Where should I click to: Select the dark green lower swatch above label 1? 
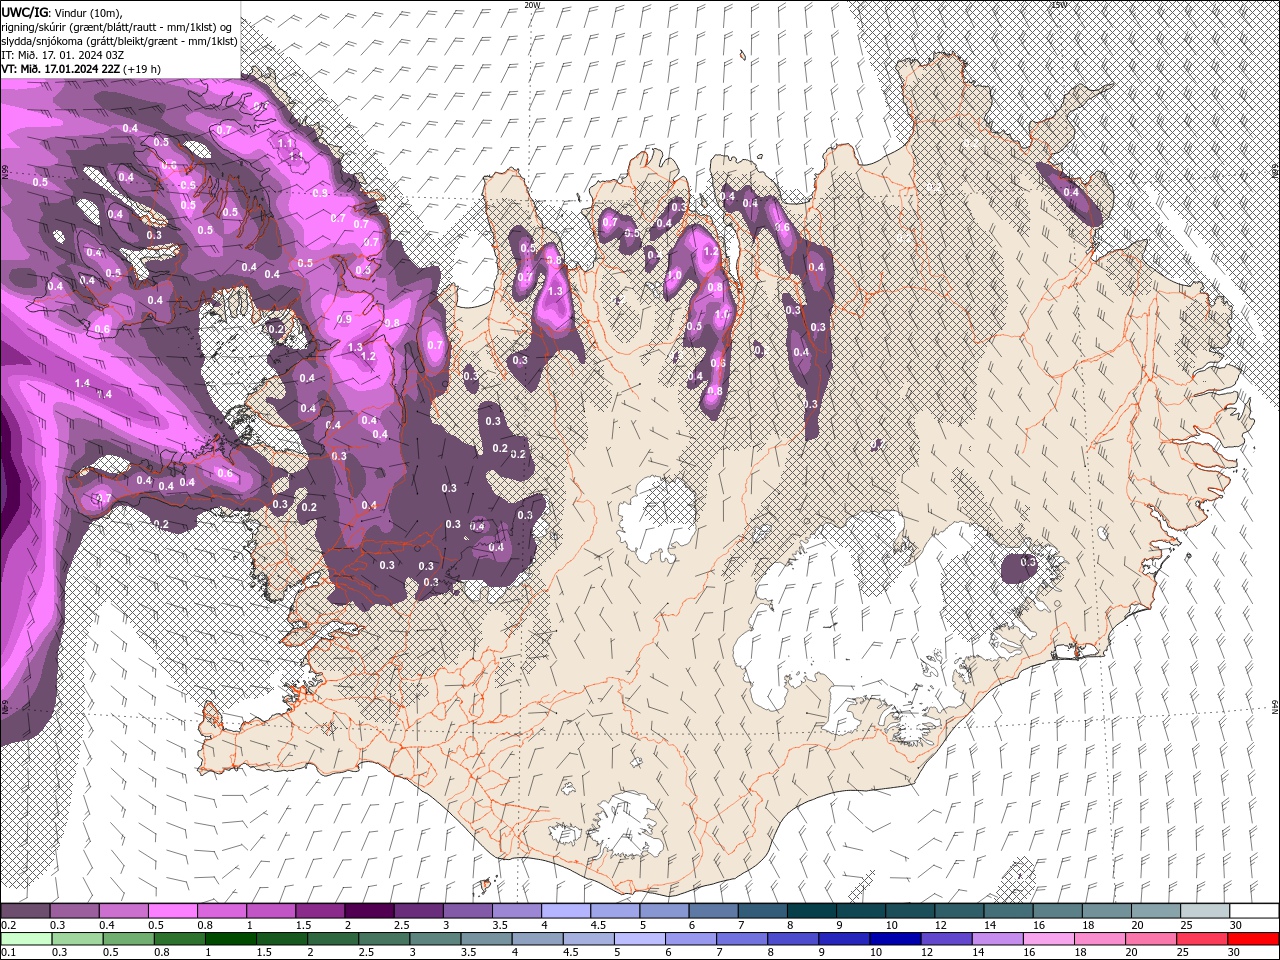click(230, 938)
